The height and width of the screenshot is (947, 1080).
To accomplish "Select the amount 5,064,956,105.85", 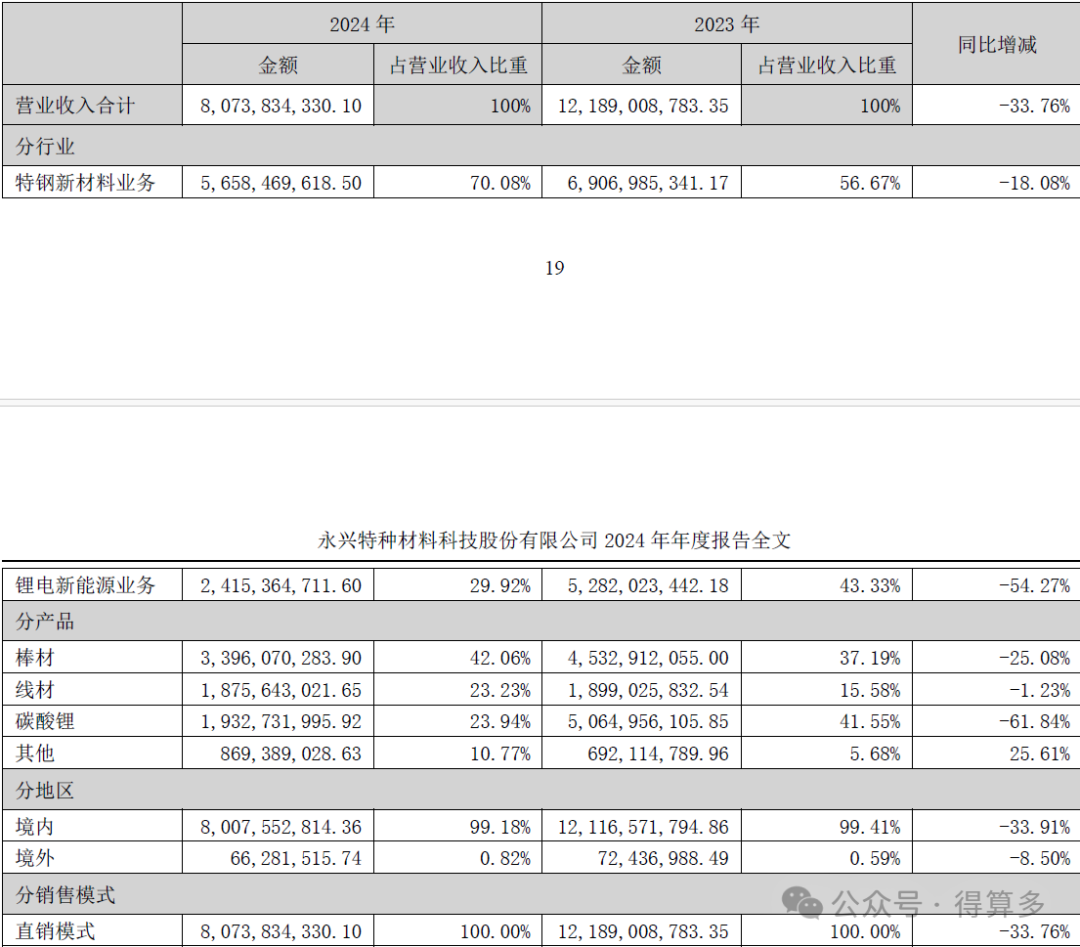I will [647, 722].
